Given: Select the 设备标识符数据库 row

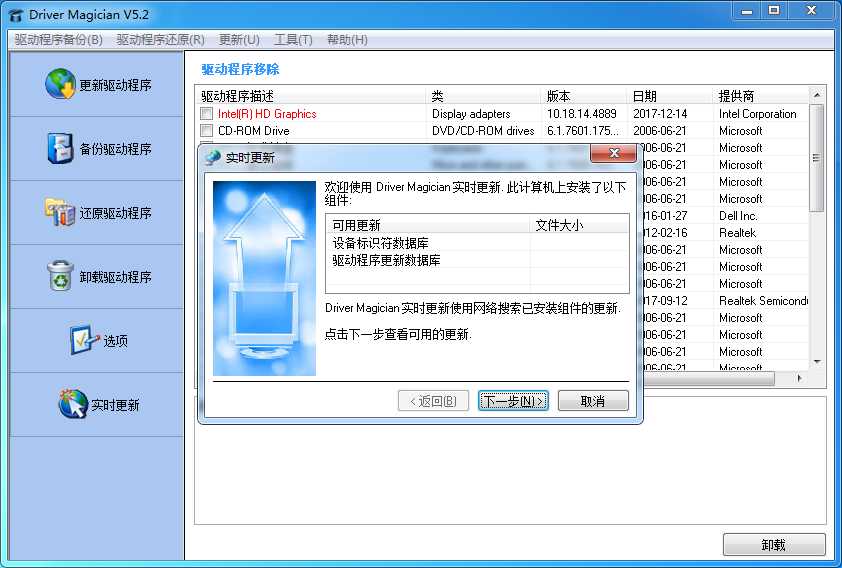Looking at the screenshot, I should pos(477,243).
